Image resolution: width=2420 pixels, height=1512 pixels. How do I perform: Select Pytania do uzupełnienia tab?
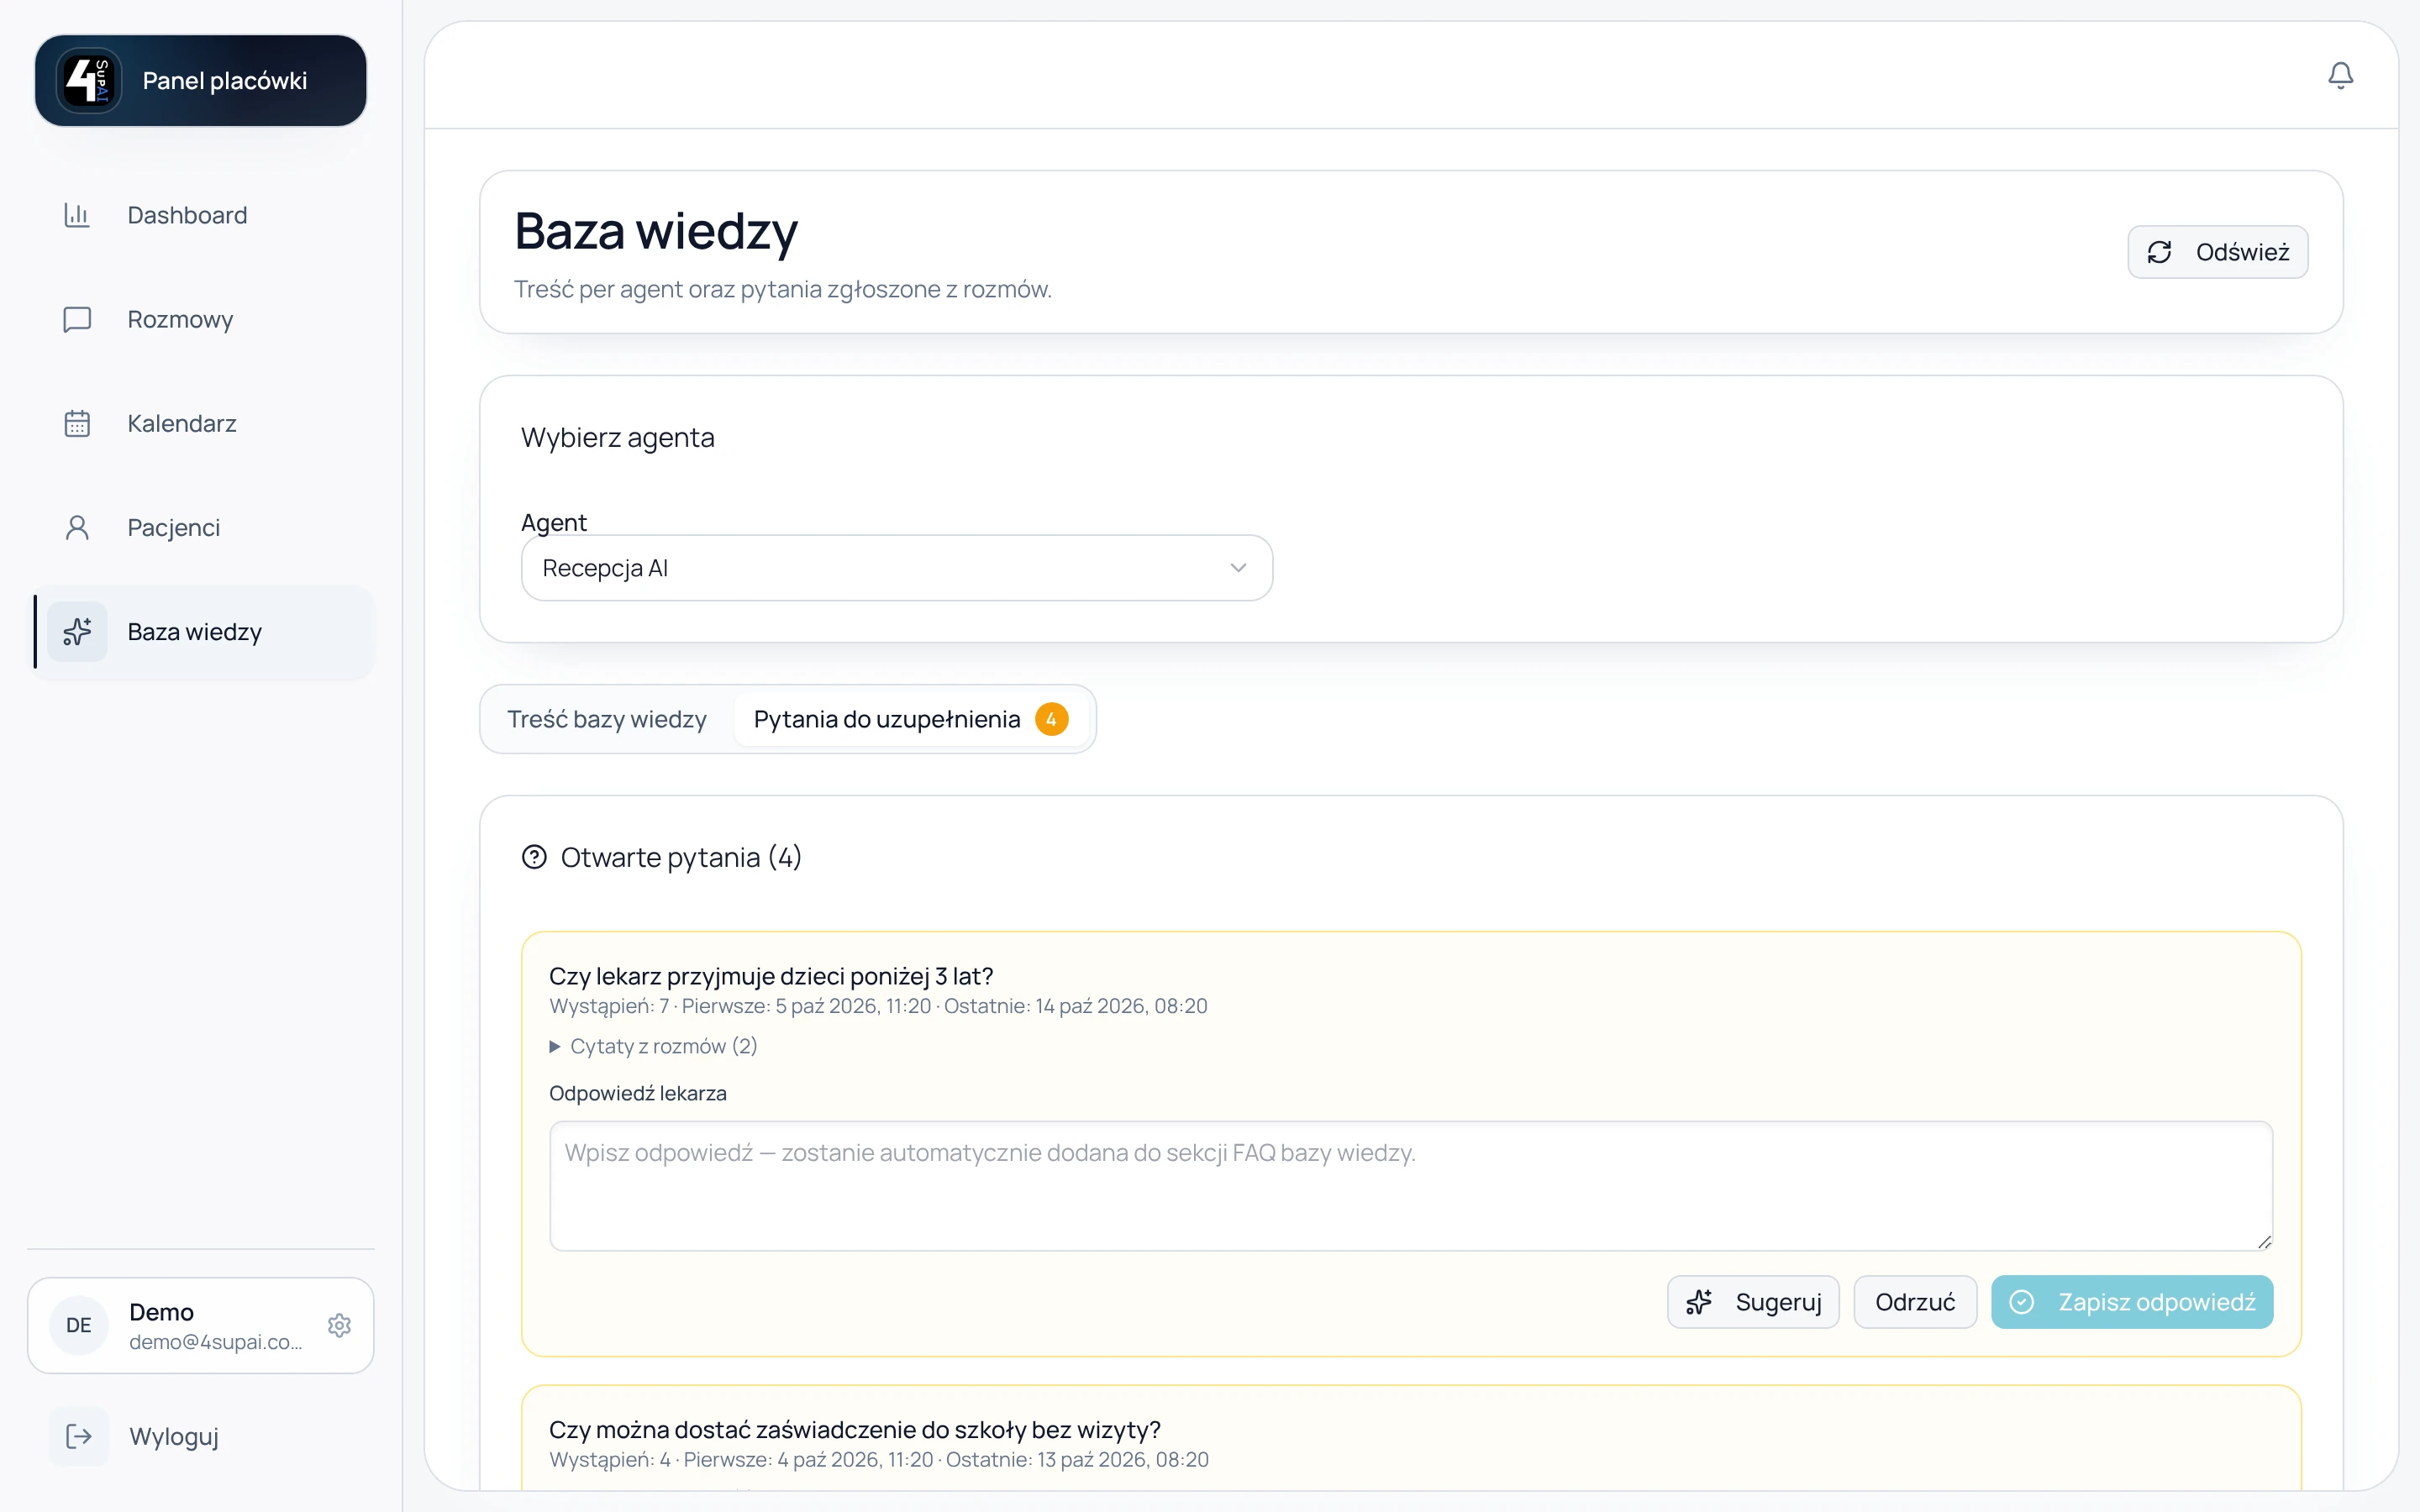coord(911,719)
